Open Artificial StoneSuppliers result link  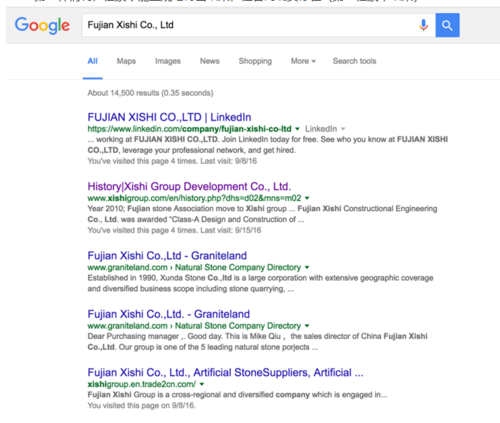point(225,372)
